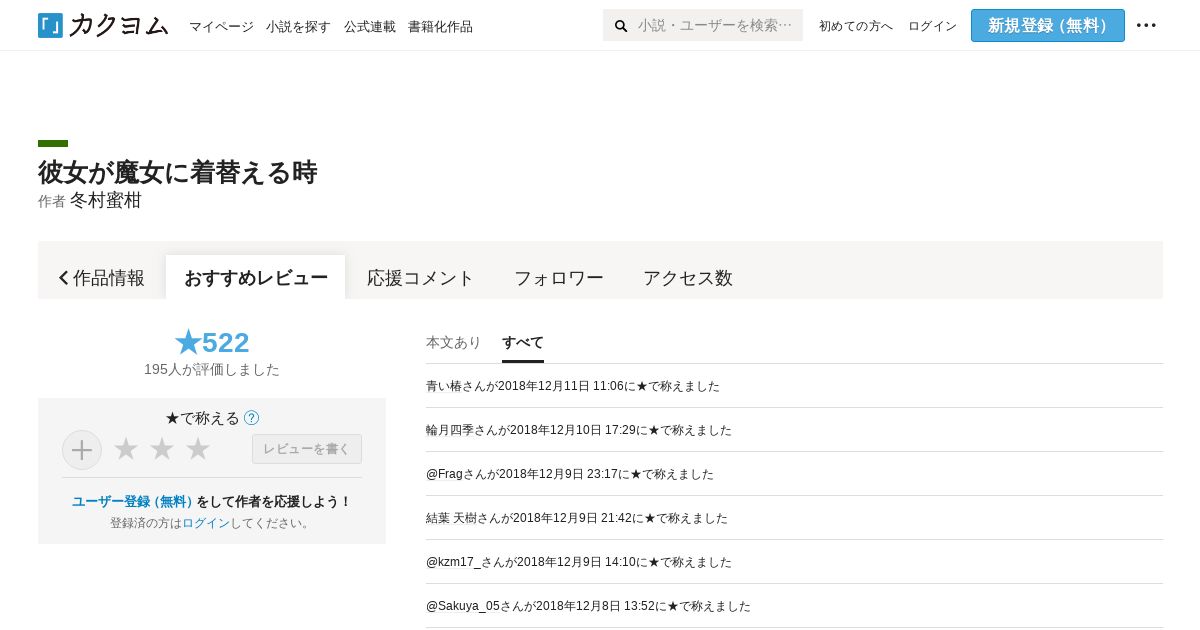Click the 新規登録（無料） button
Image resolution: width=1200 pixels, height=630 pixels.
1048,25
